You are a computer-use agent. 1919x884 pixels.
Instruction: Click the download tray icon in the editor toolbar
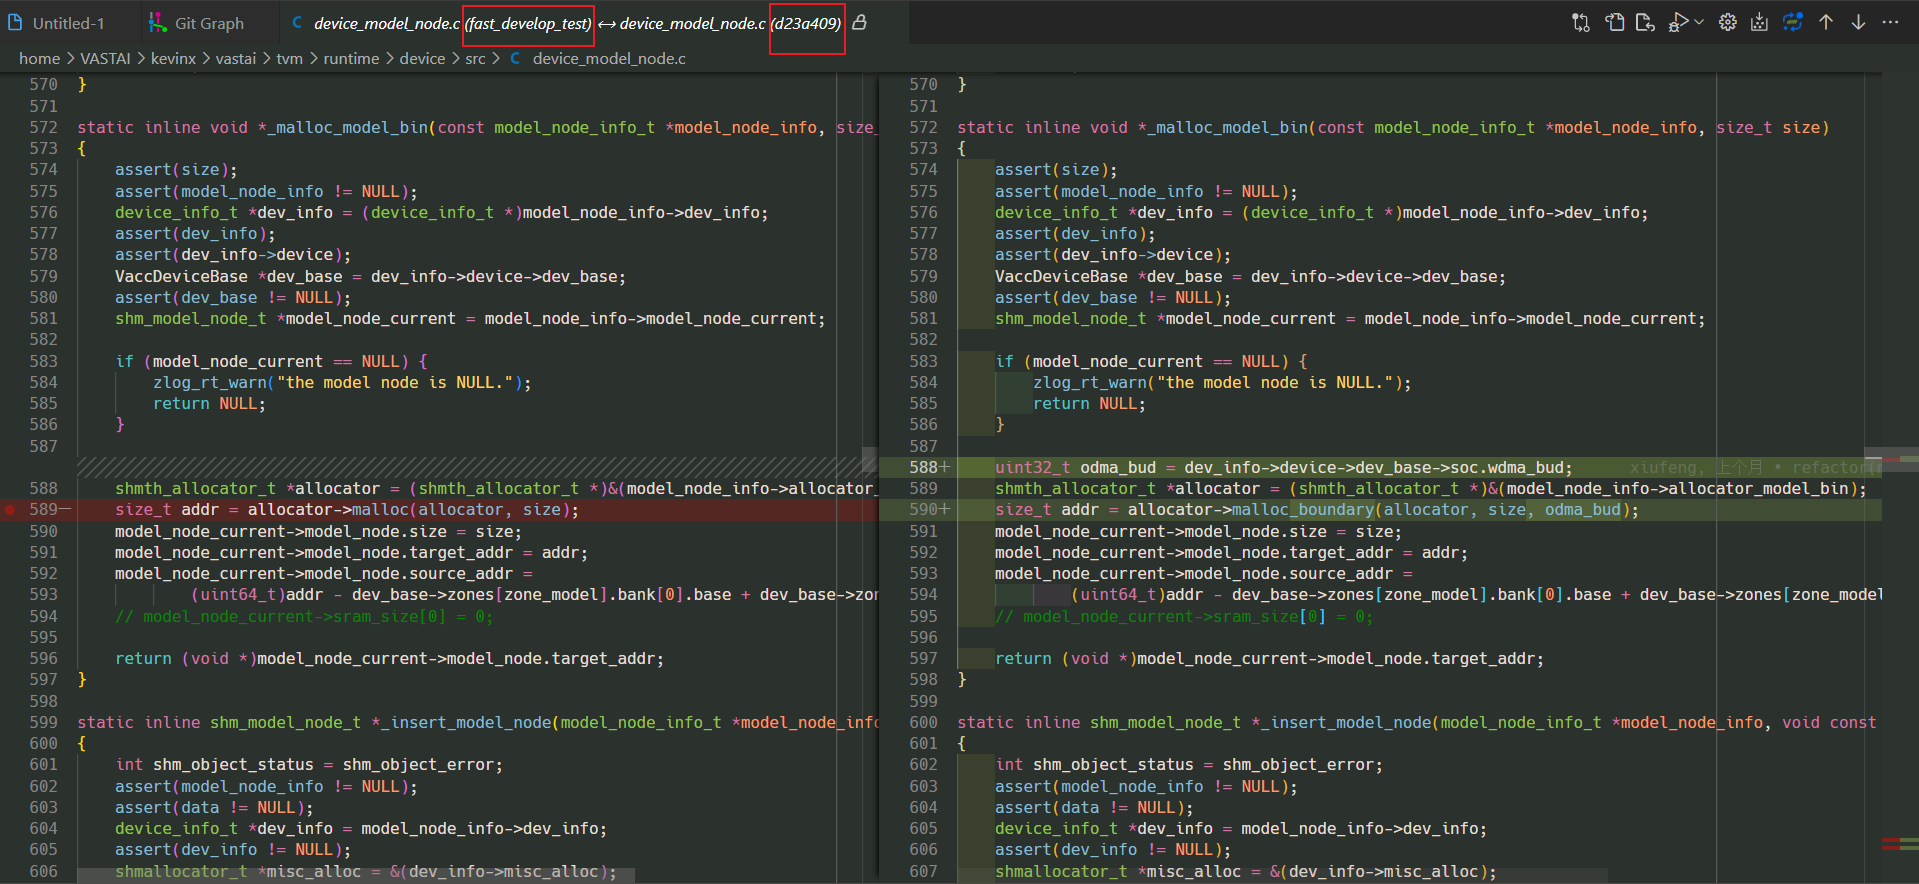click(x=1759, y=22)
